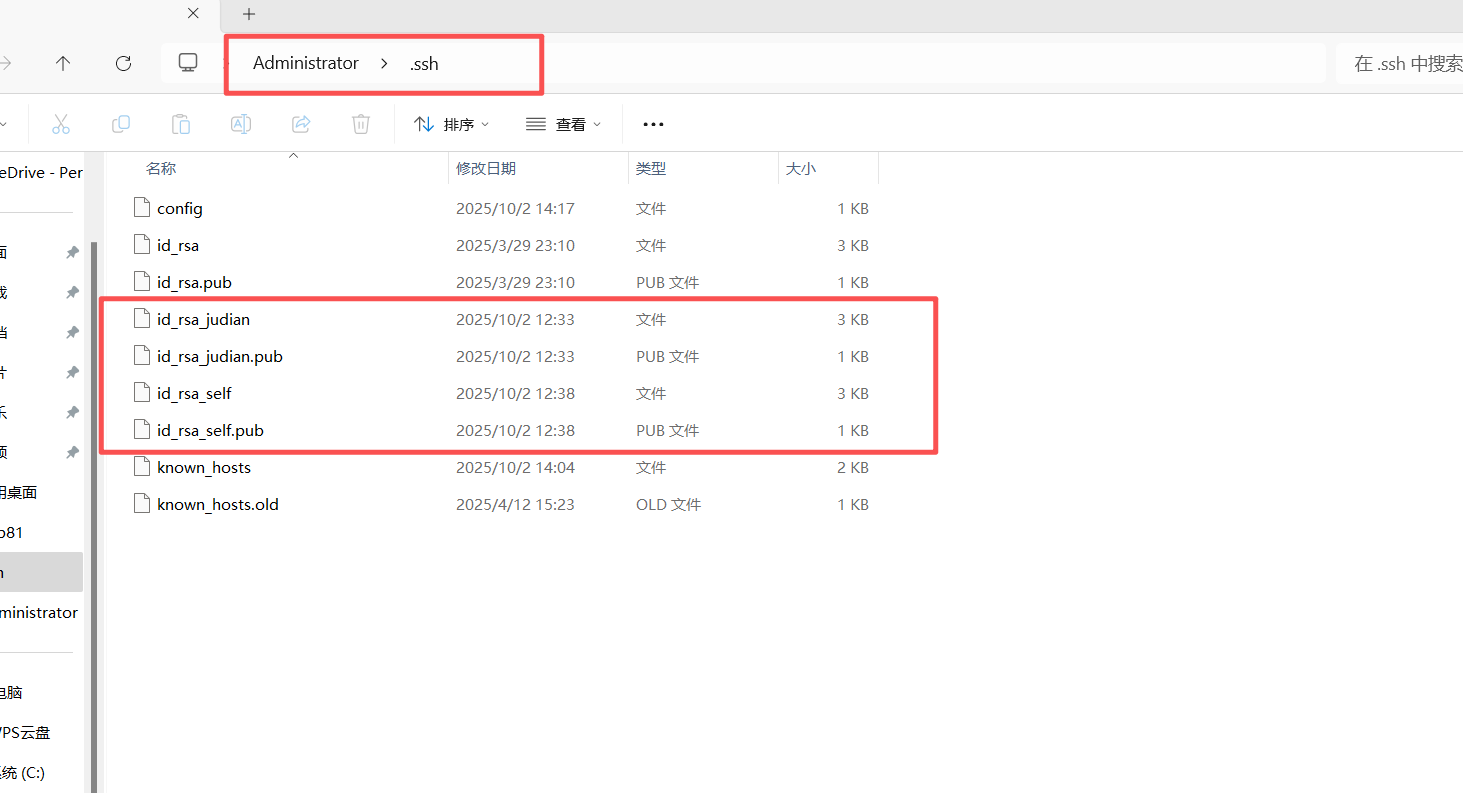Viewport: 1463px width, 793px height.
Task: Click the 2 KB size of known_hosts
Action: pos(853,467)
